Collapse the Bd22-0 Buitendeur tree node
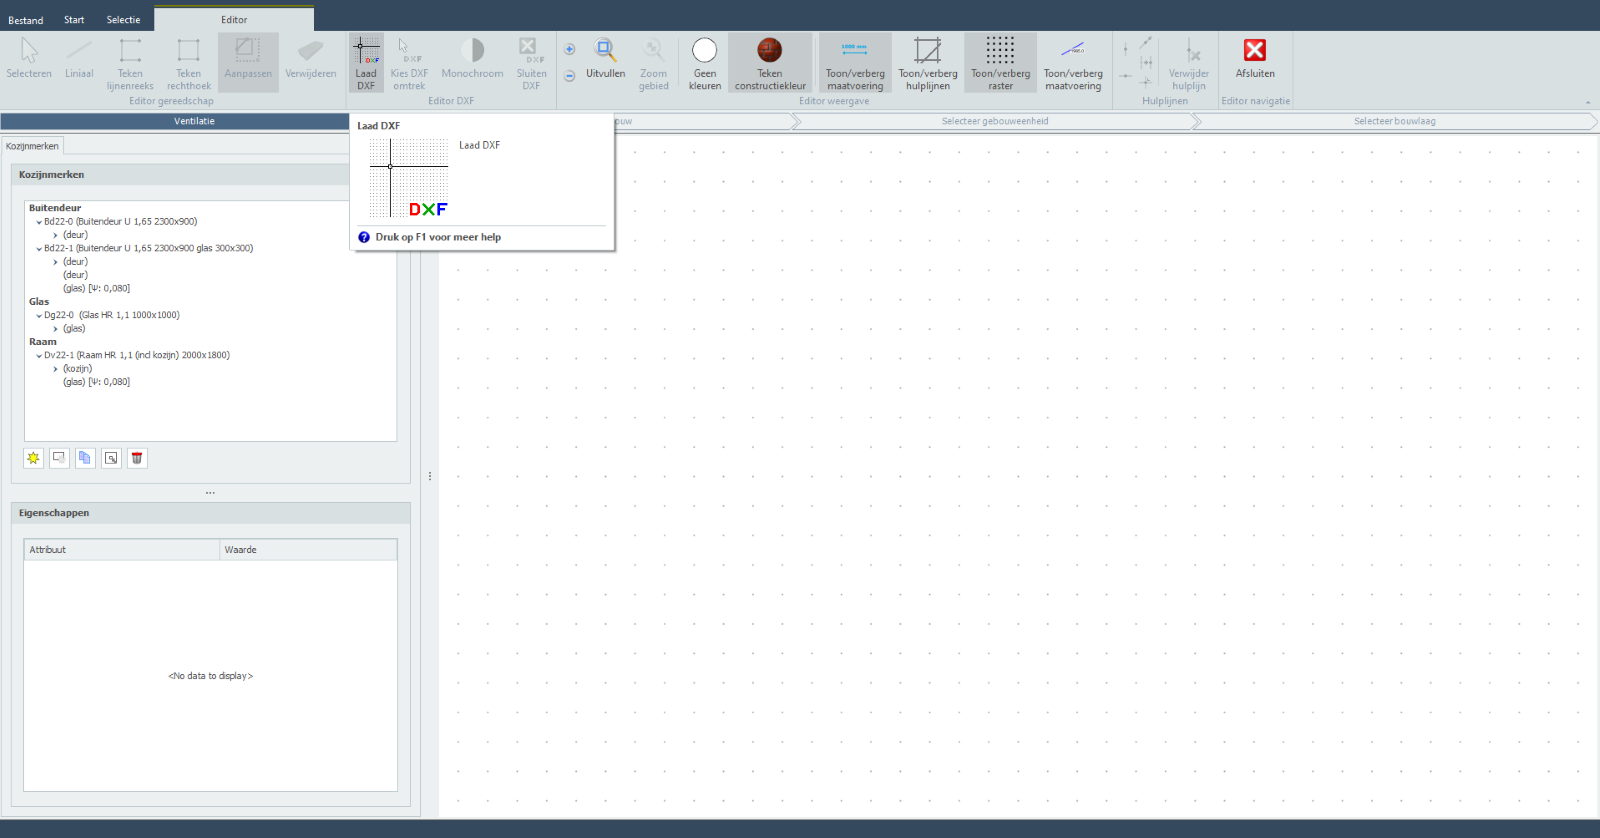Image resolution: width=1600 pixels, height=838 pixels. coord(39,222)
